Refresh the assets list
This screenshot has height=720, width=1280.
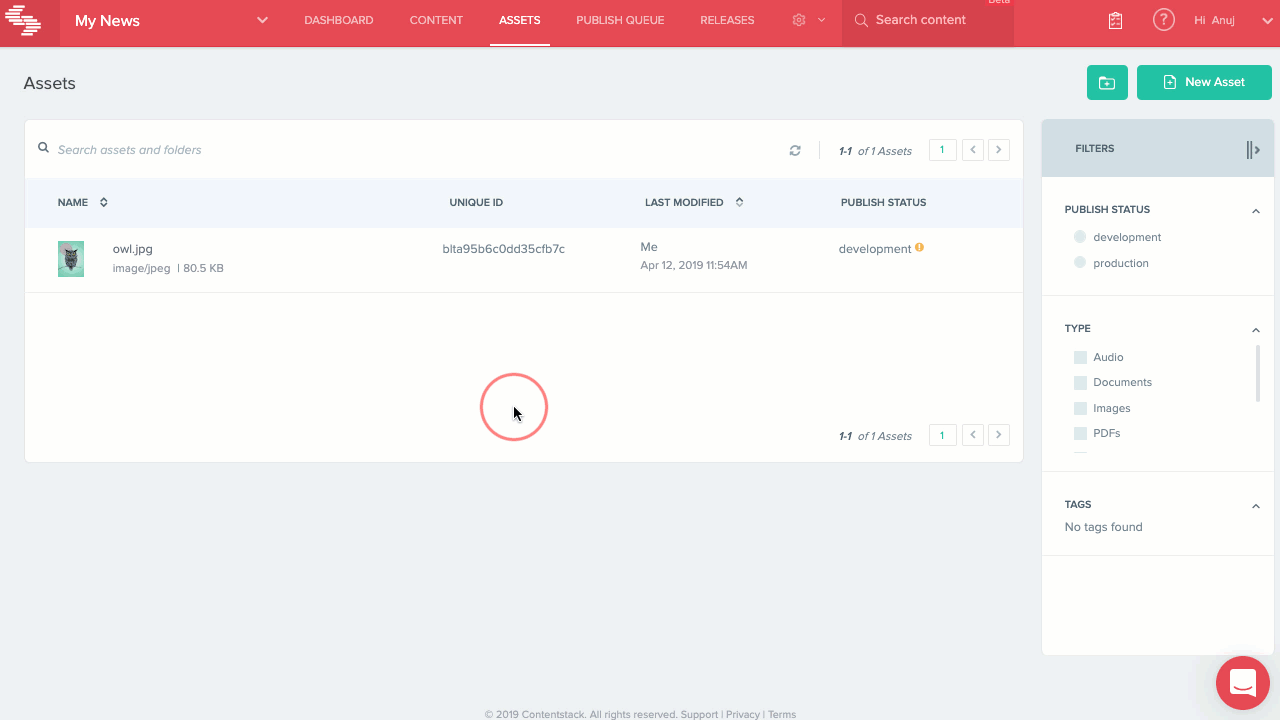tap(795, 151)
